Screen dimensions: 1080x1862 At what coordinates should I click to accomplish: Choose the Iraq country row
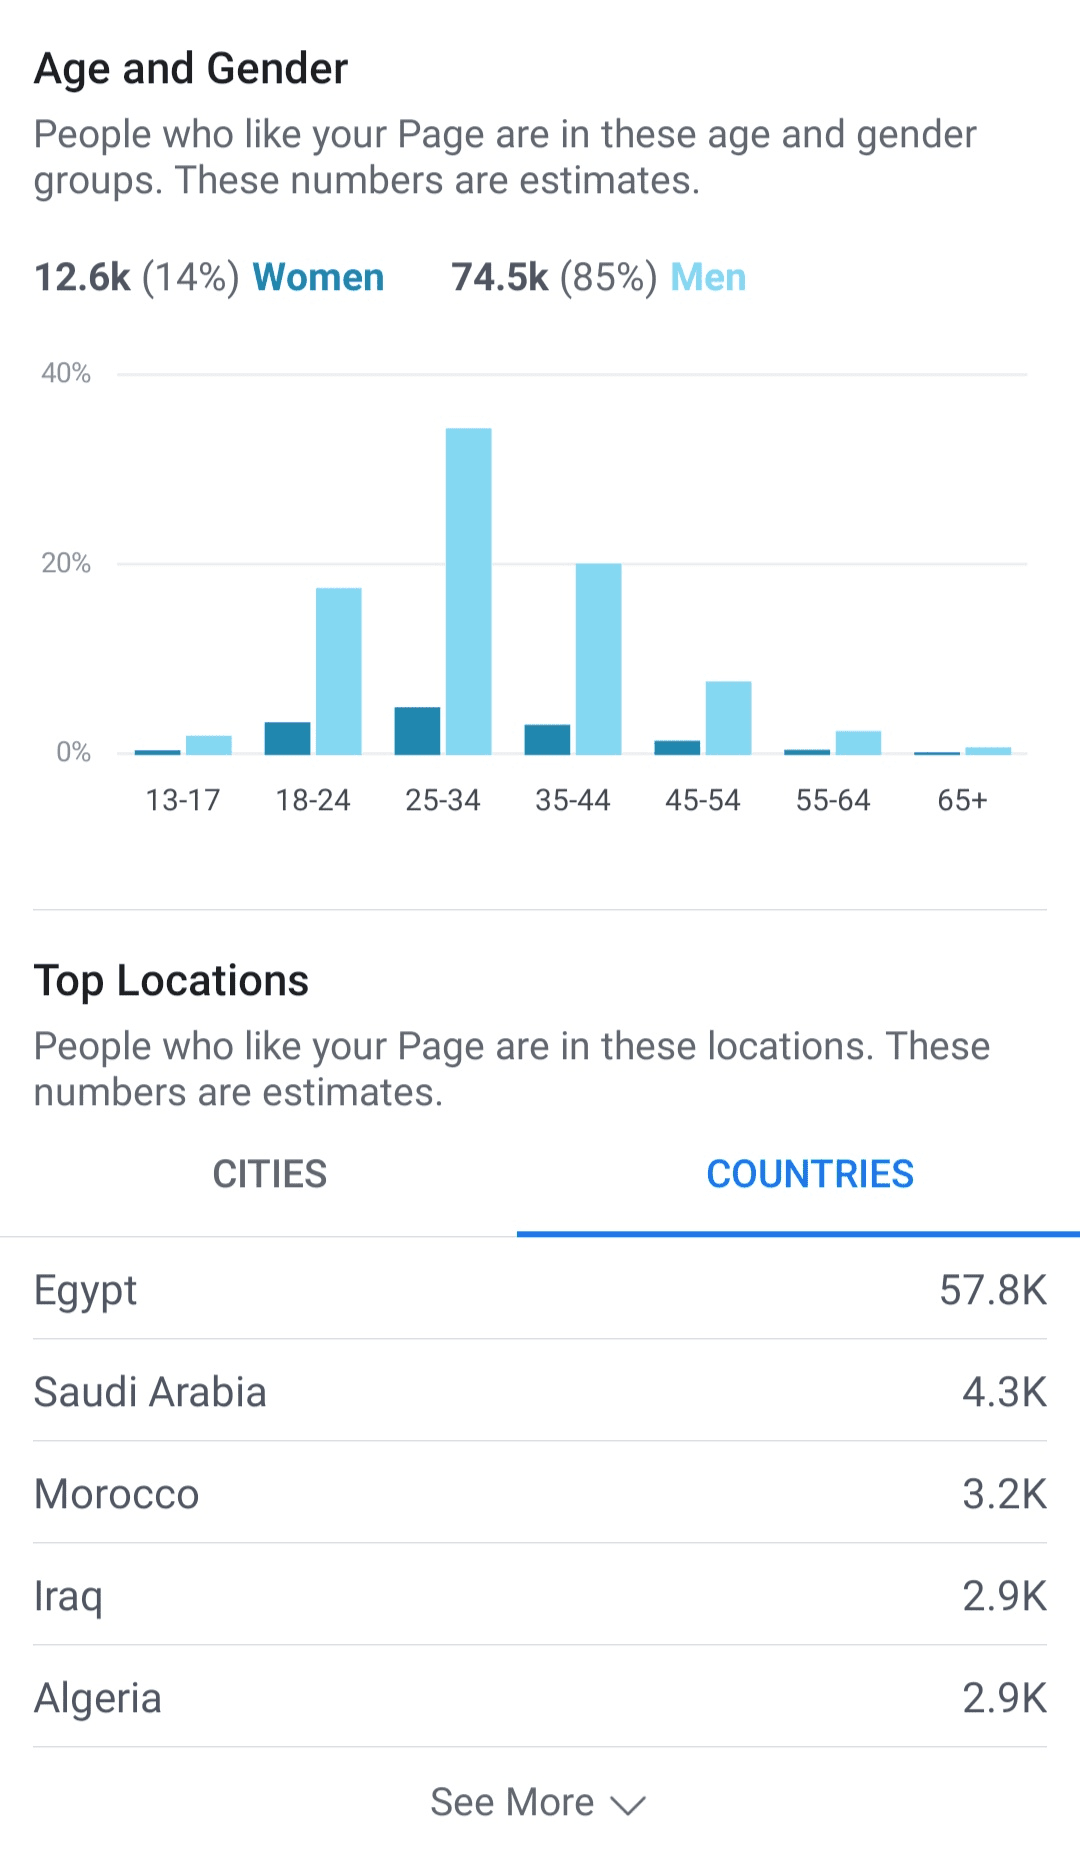pyautogui.click(x=540, y=1596)
